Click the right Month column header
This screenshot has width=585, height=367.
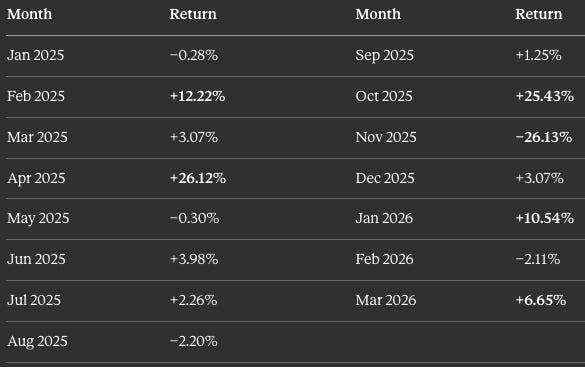point(378,14)
